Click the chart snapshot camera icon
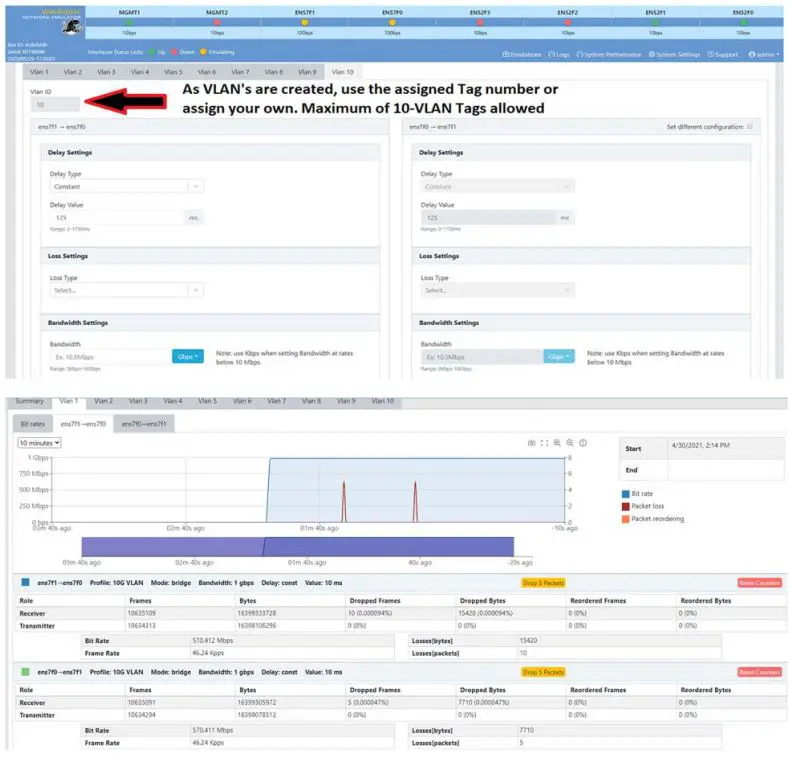The width and height of the screenshot is (789, 772). coord(531,443)
